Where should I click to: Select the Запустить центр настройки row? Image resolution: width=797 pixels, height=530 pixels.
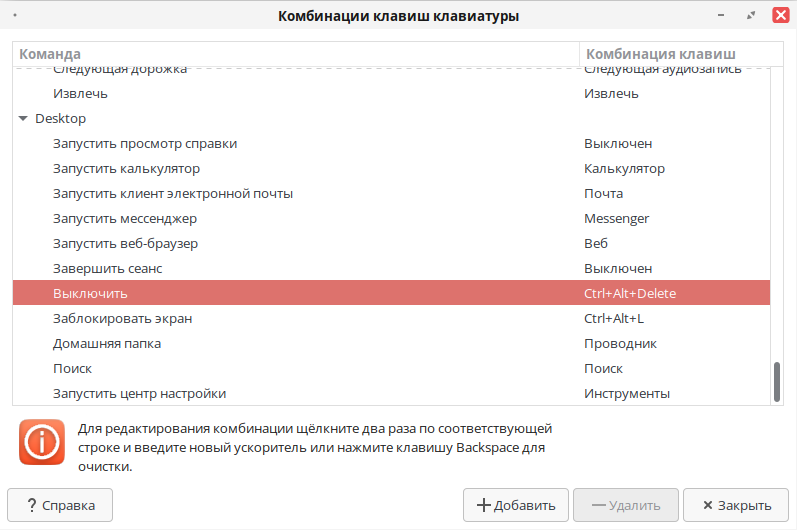tap(139, 393)
